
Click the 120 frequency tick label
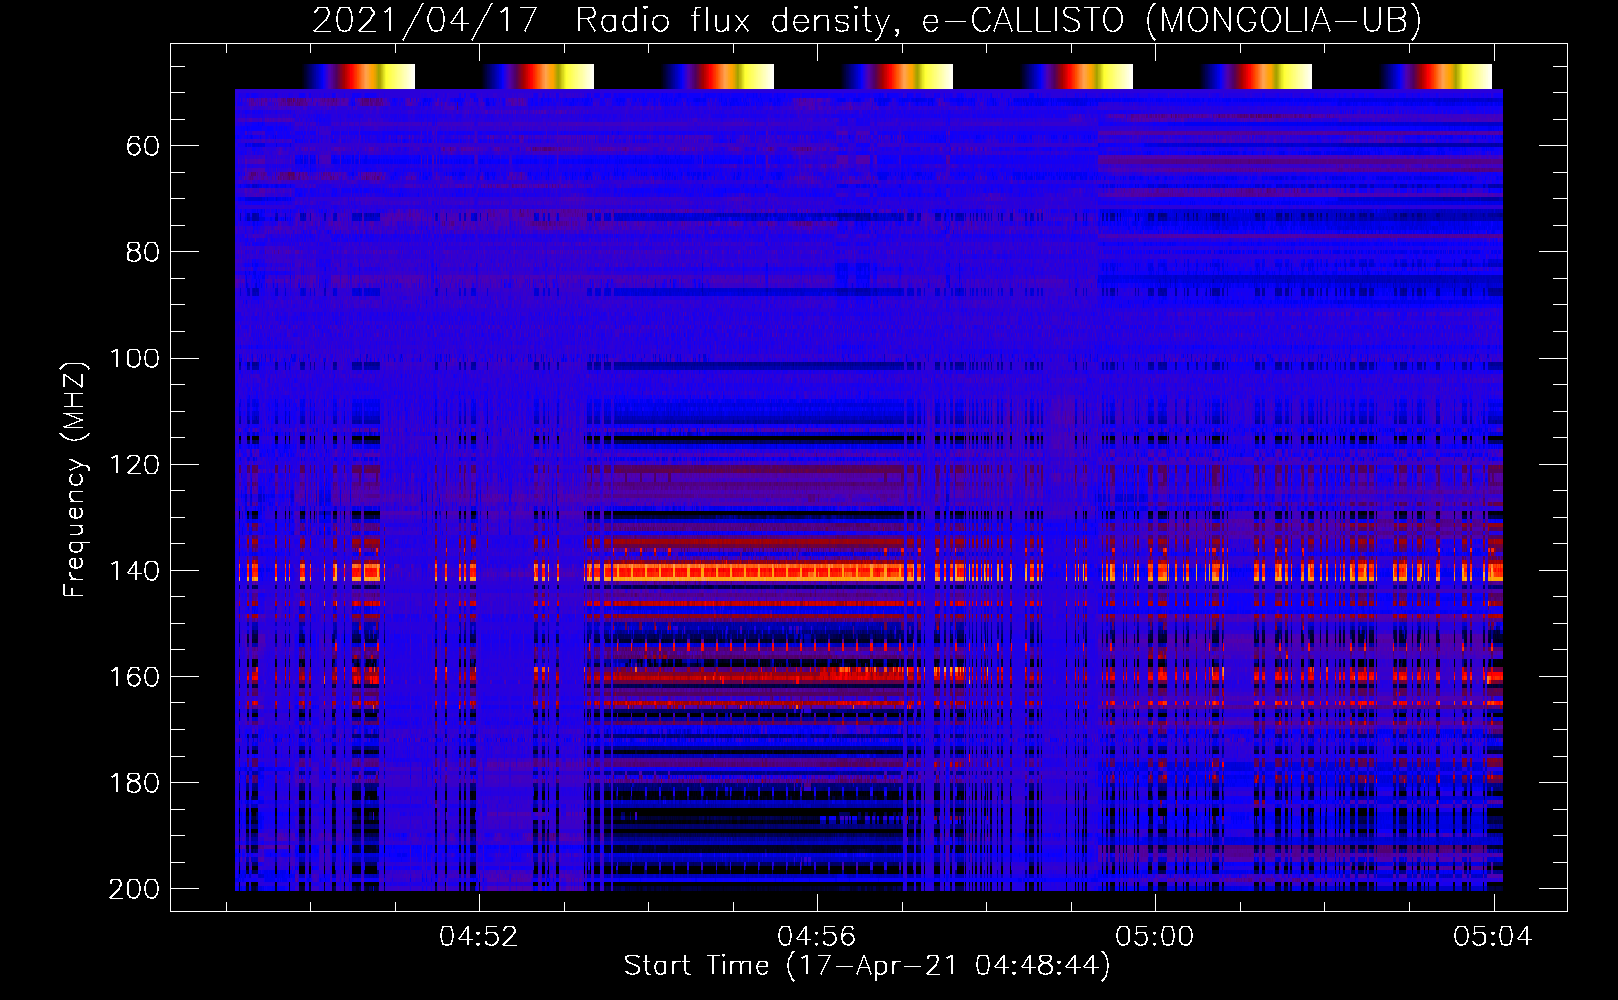pyautogui.click(x=134, y=464)
